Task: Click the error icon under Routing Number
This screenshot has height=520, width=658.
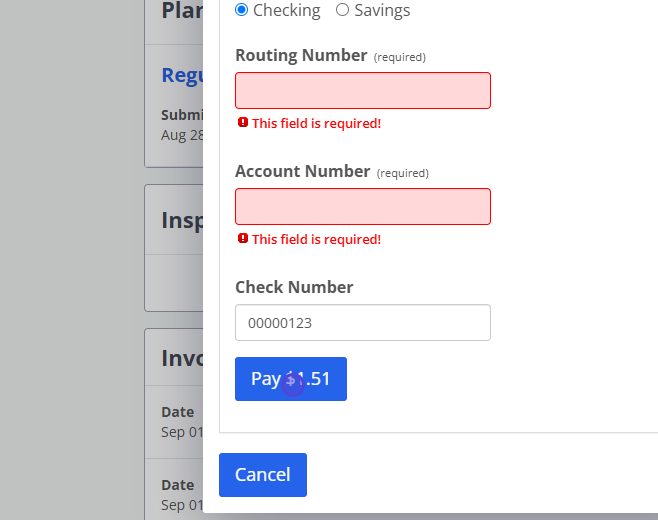Action: pyautogui.click(x=243, y=122)
